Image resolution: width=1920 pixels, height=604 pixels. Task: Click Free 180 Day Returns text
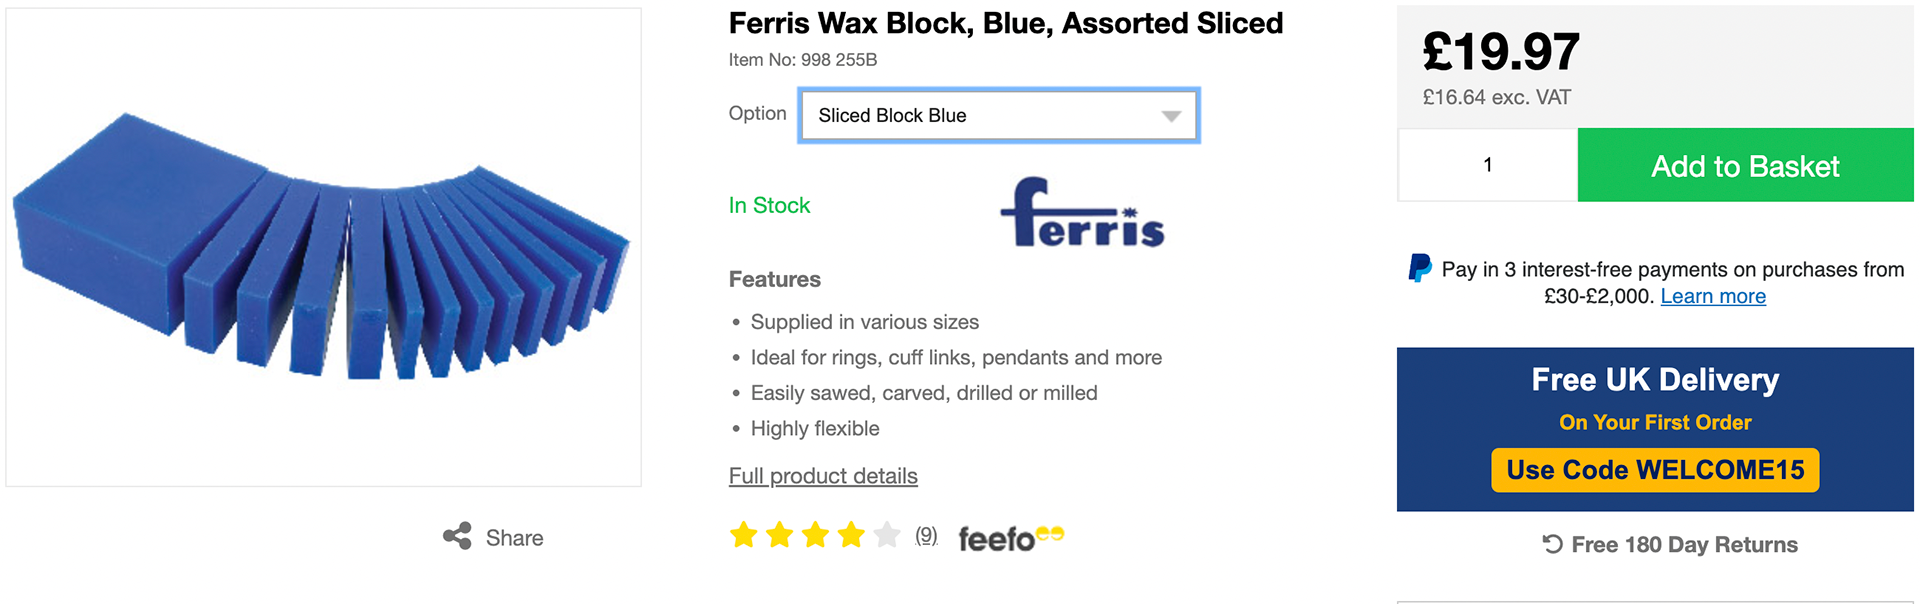[1684, 545]
